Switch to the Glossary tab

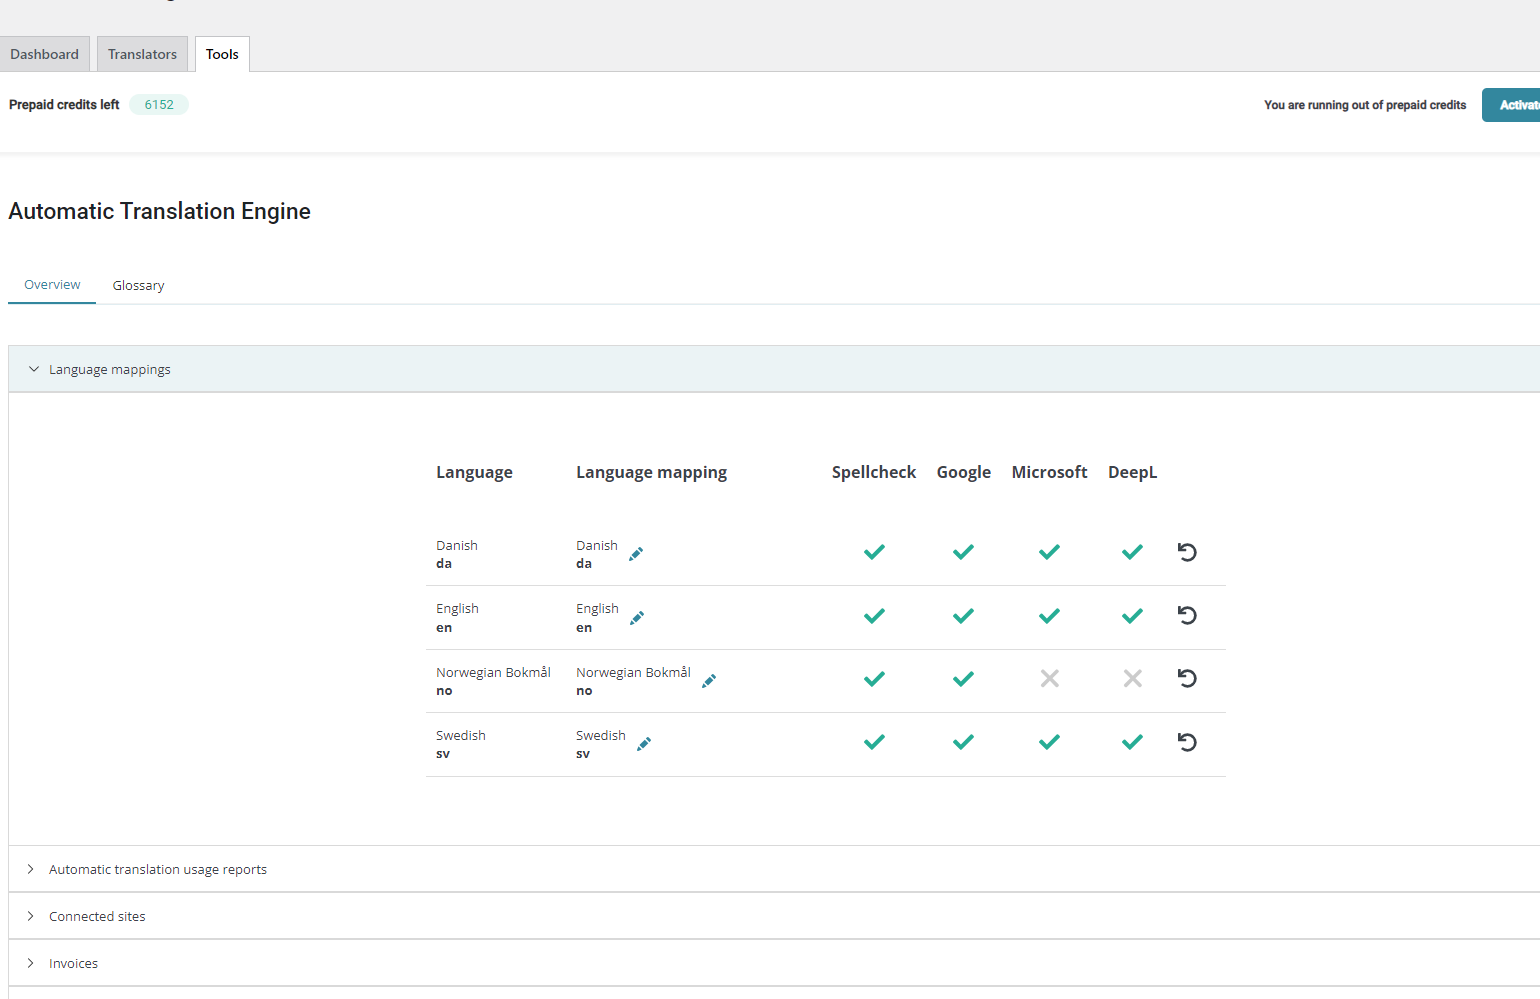coord(138,285)
